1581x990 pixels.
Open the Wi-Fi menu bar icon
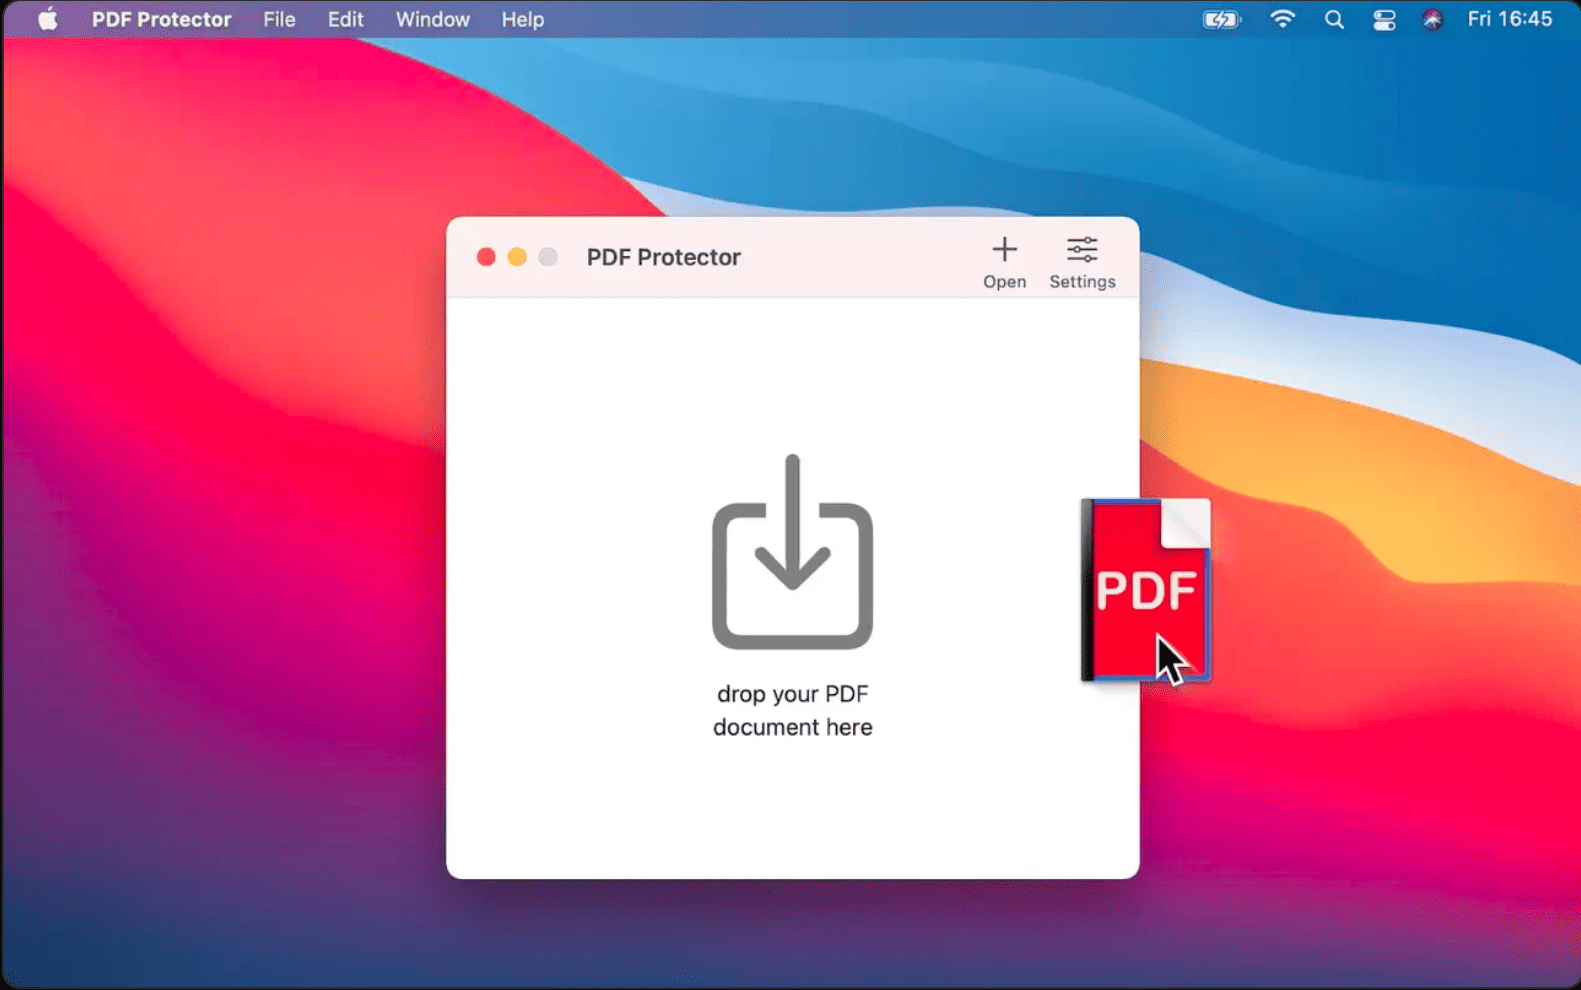click(x=1282, y=19)
